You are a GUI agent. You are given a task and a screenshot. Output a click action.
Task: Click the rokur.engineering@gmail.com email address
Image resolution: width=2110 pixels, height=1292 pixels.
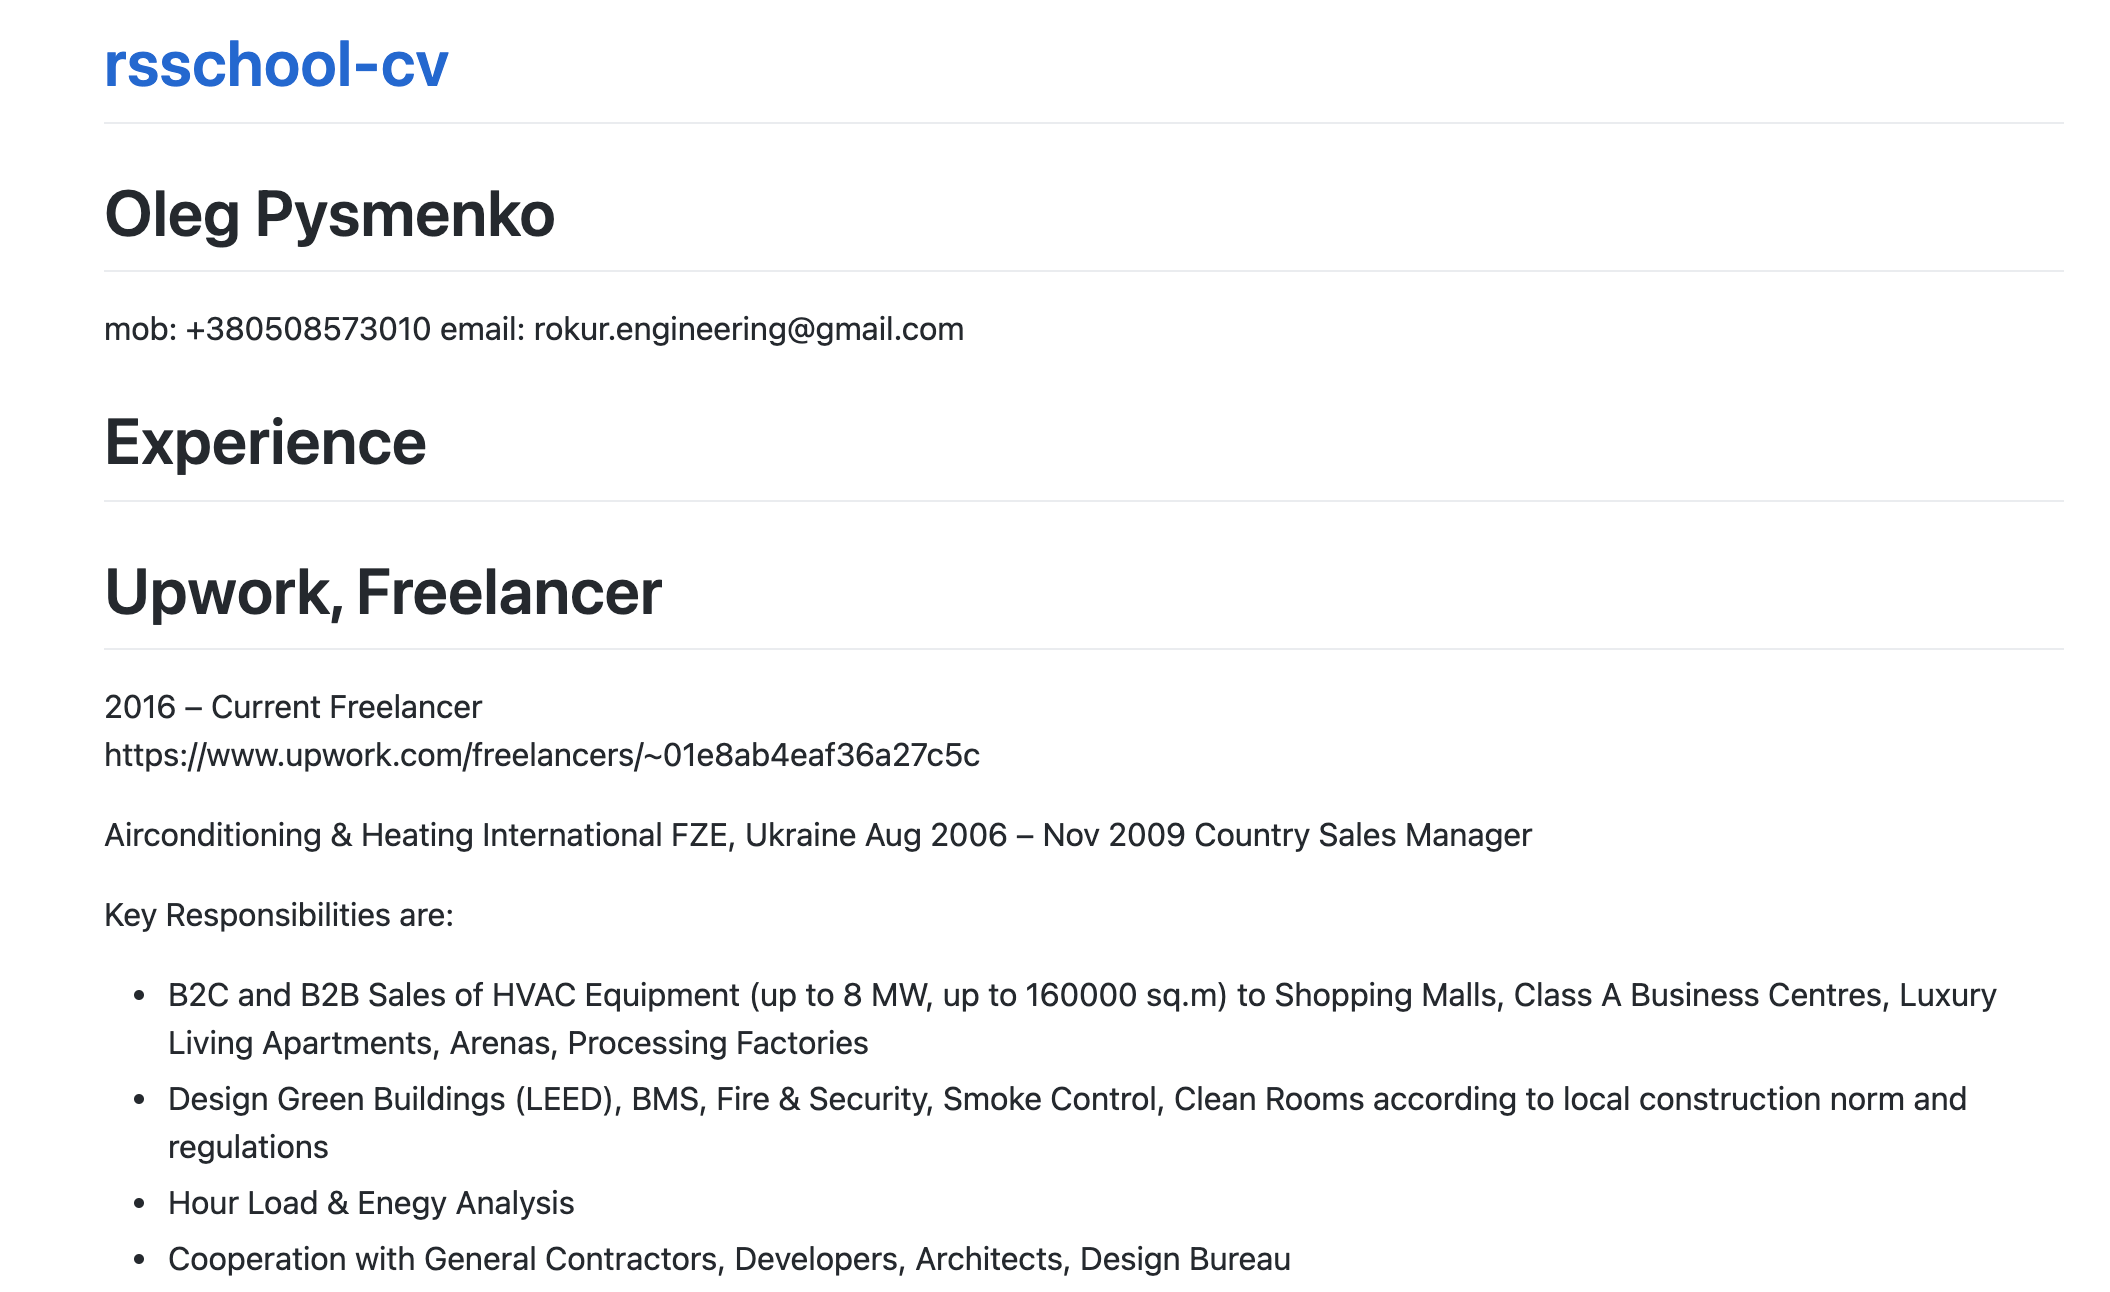coord(748,329)
